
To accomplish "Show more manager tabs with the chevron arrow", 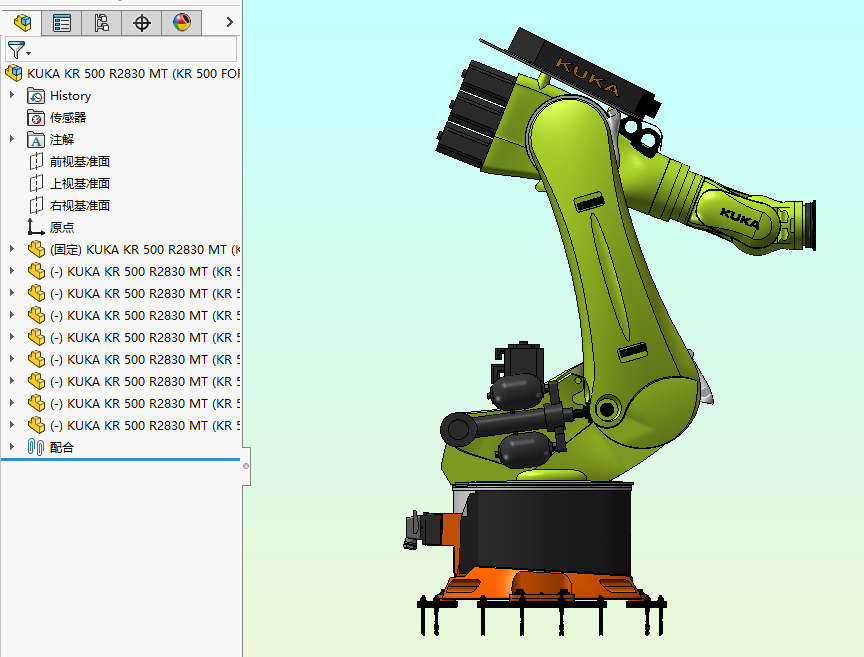I will [x=230, y=22].
